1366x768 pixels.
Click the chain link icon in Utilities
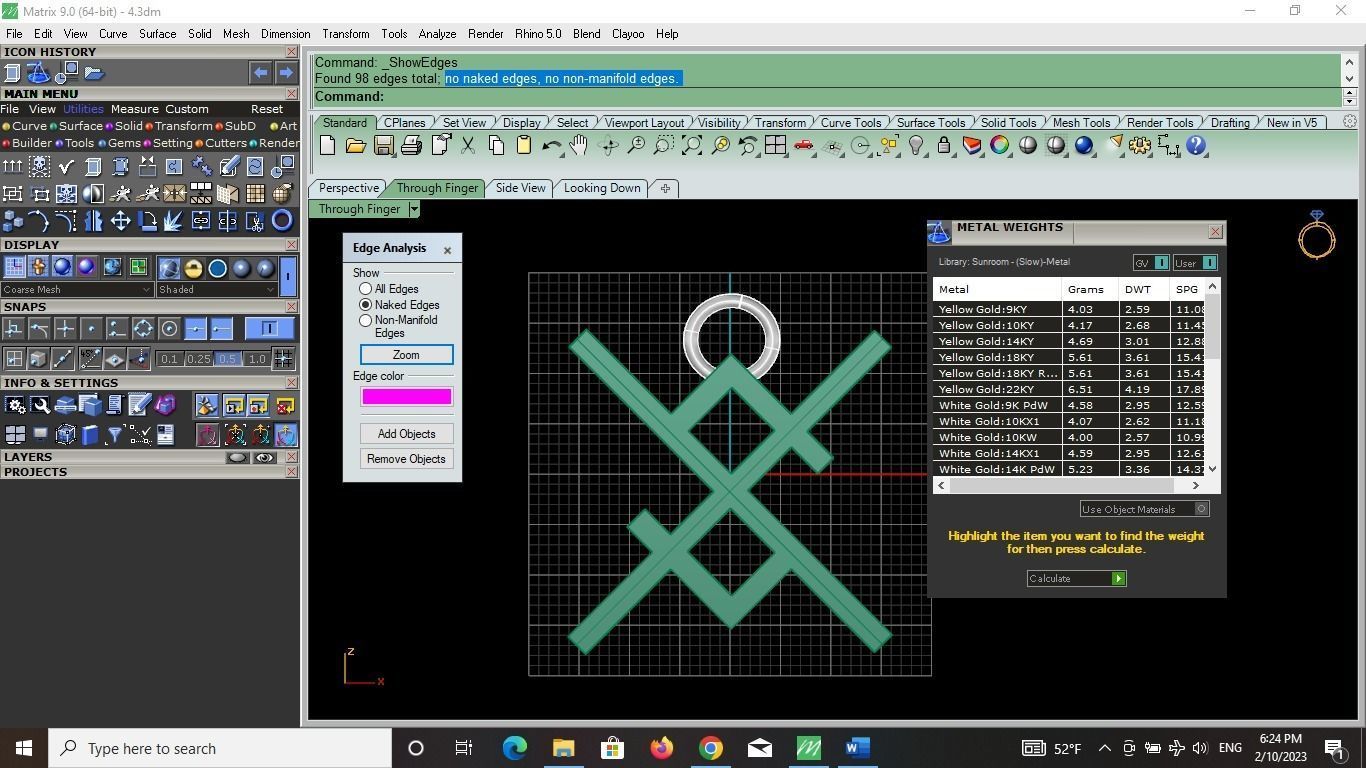click(201, 221)
